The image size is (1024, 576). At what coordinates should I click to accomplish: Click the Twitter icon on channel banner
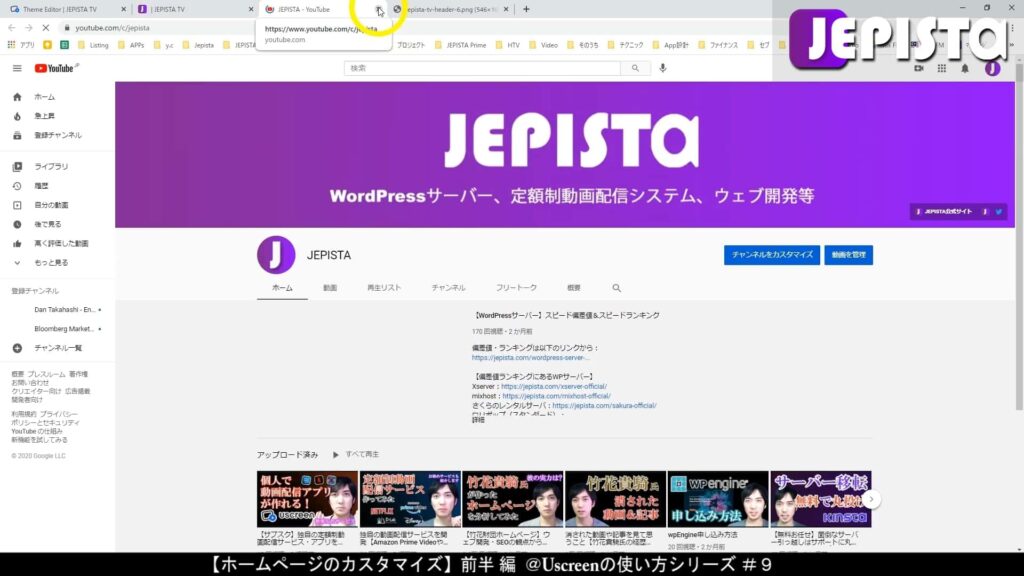(x=999, y=212)
